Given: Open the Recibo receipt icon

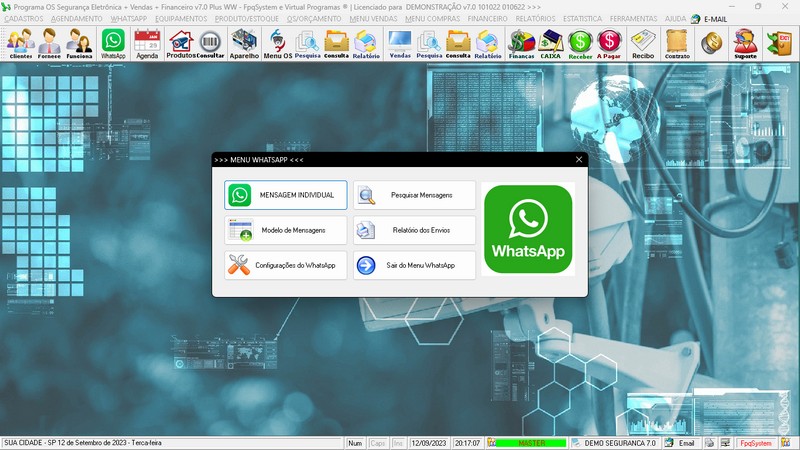Looking at the screenshot, I should tap(643, 44).
